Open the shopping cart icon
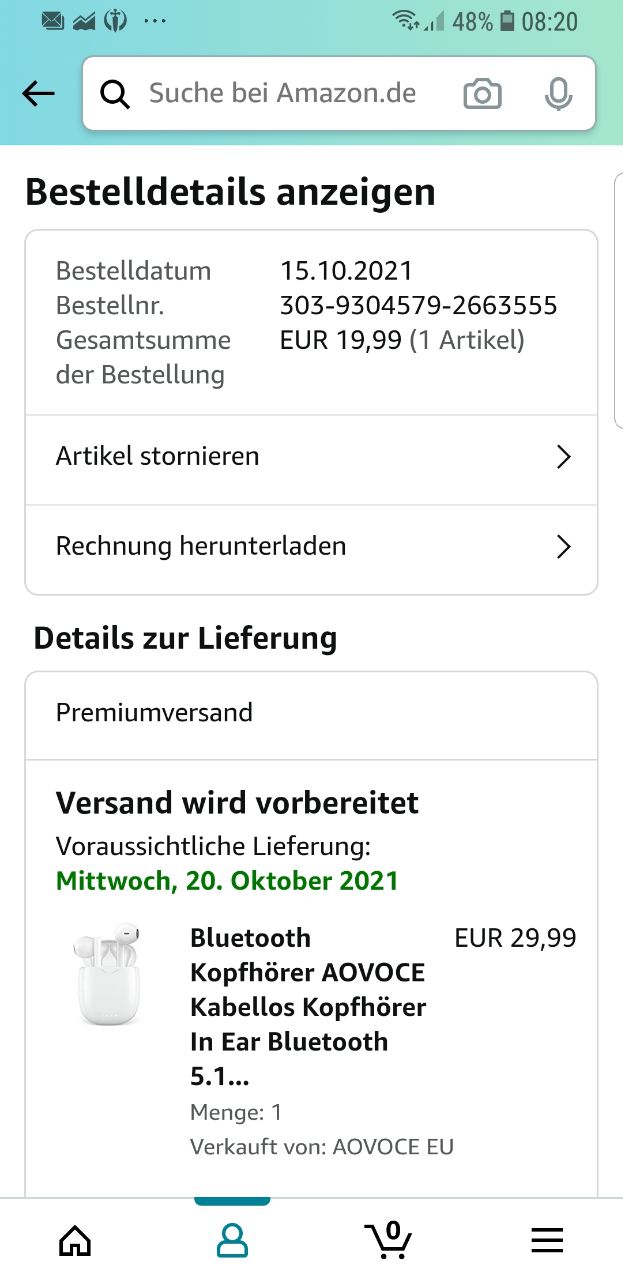Screen dimensions: 623x1280 (x=389, y=1239)
